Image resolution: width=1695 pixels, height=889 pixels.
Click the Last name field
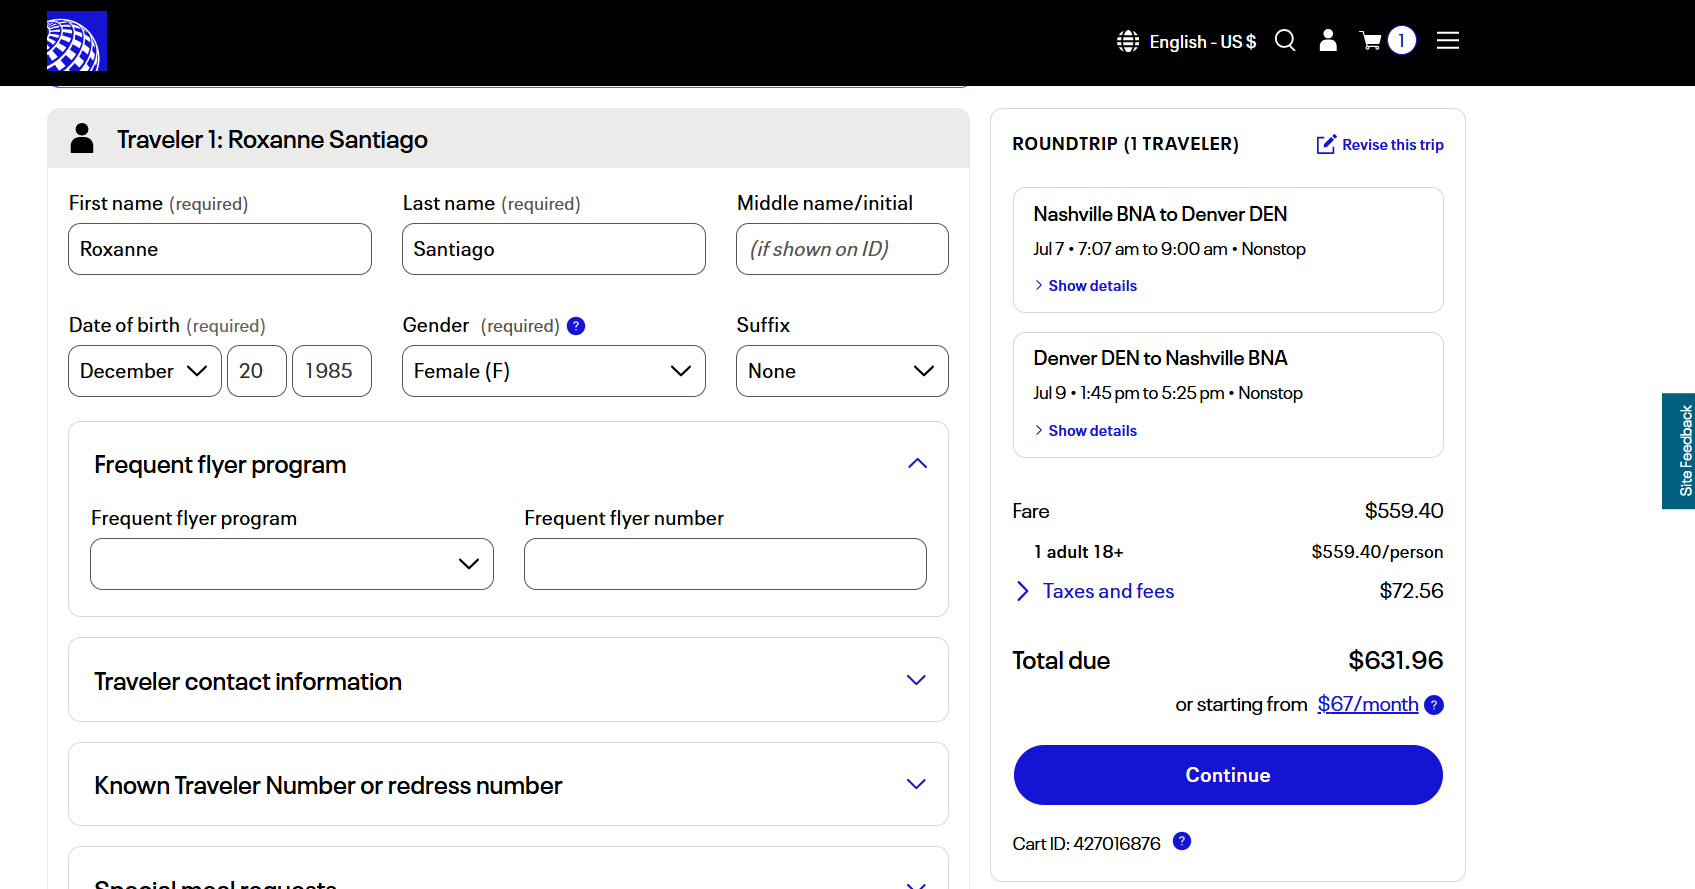(554, 249)
